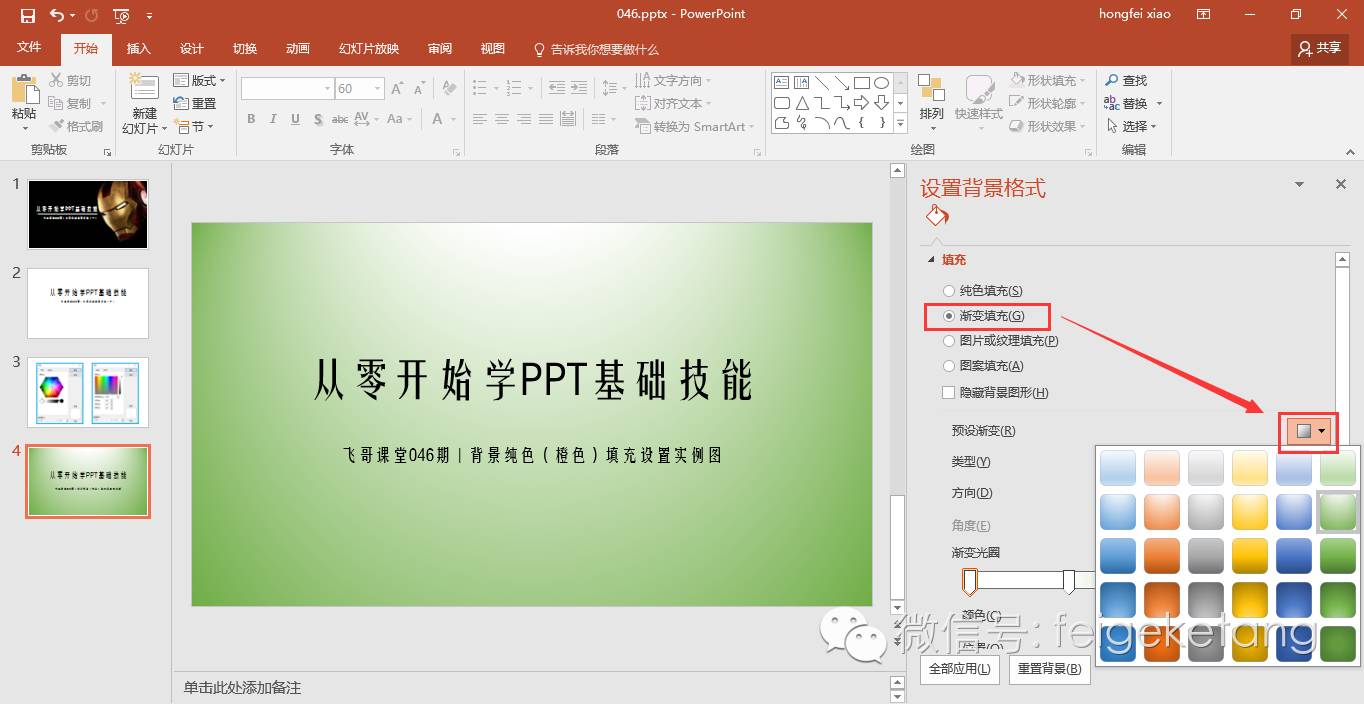
Task: Open the font name combo box
Action: tap(287, 89)
